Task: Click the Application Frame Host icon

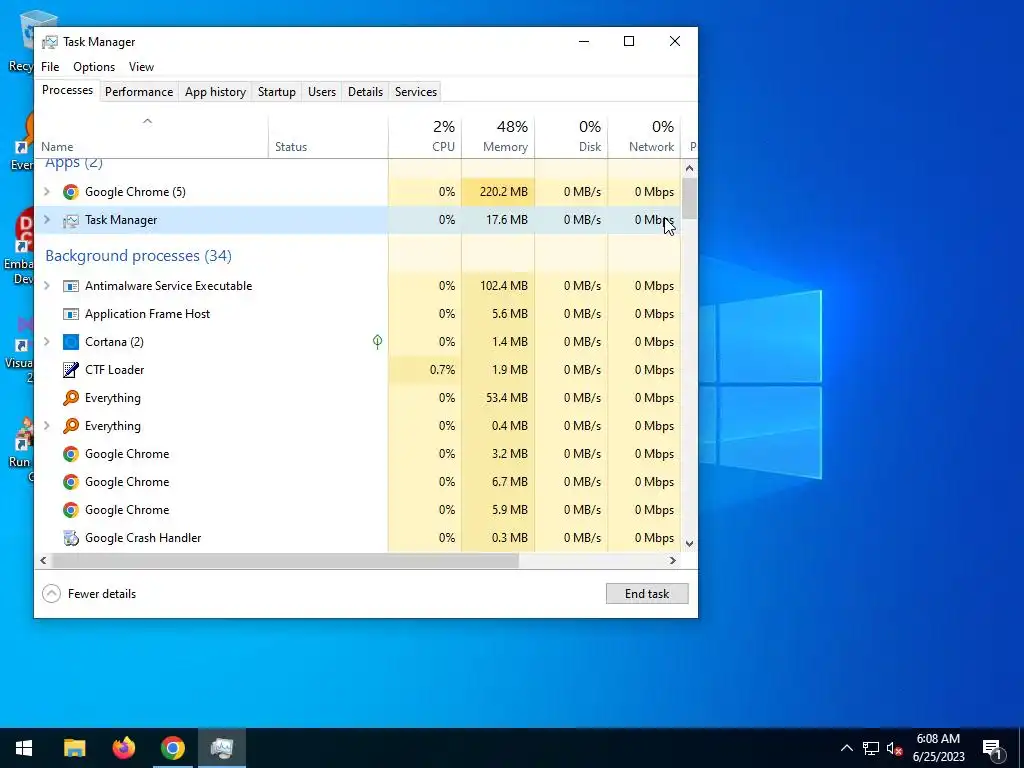Action: (x=71, y=314)
